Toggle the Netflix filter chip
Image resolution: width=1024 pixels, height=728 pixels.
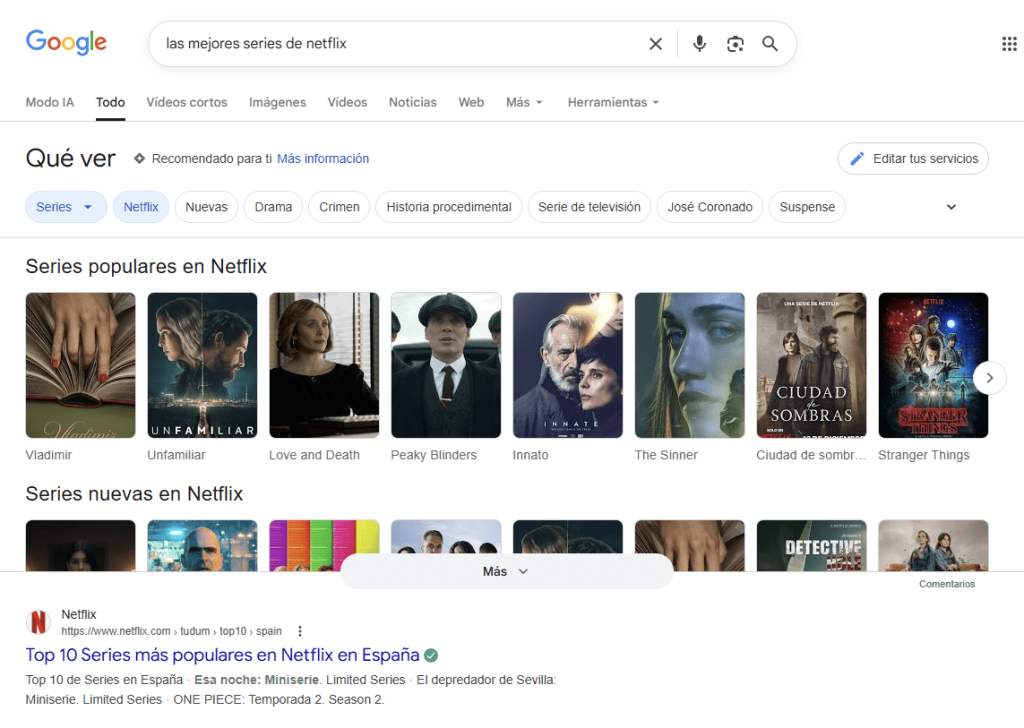141,207
